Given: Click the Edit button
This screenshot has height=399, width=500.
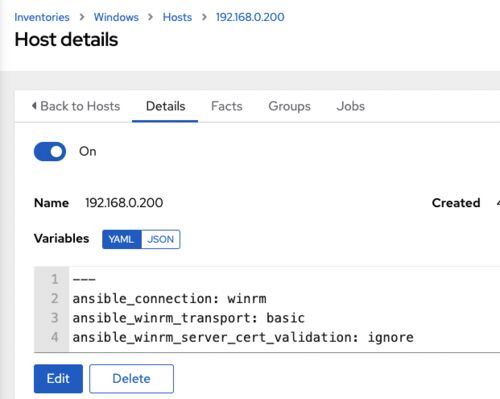Looking at the screenshot, I should (x=58, y=379).
